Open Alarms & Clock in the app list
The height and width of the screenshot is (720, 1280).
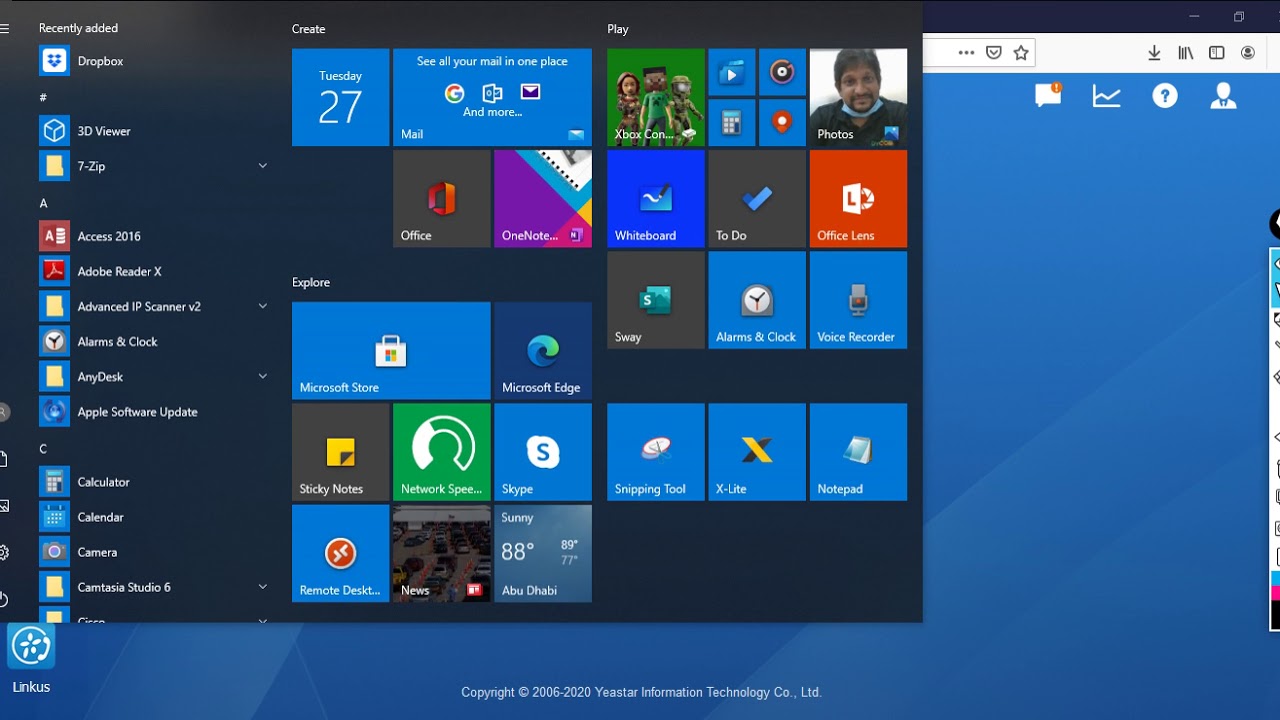[153, 341]
